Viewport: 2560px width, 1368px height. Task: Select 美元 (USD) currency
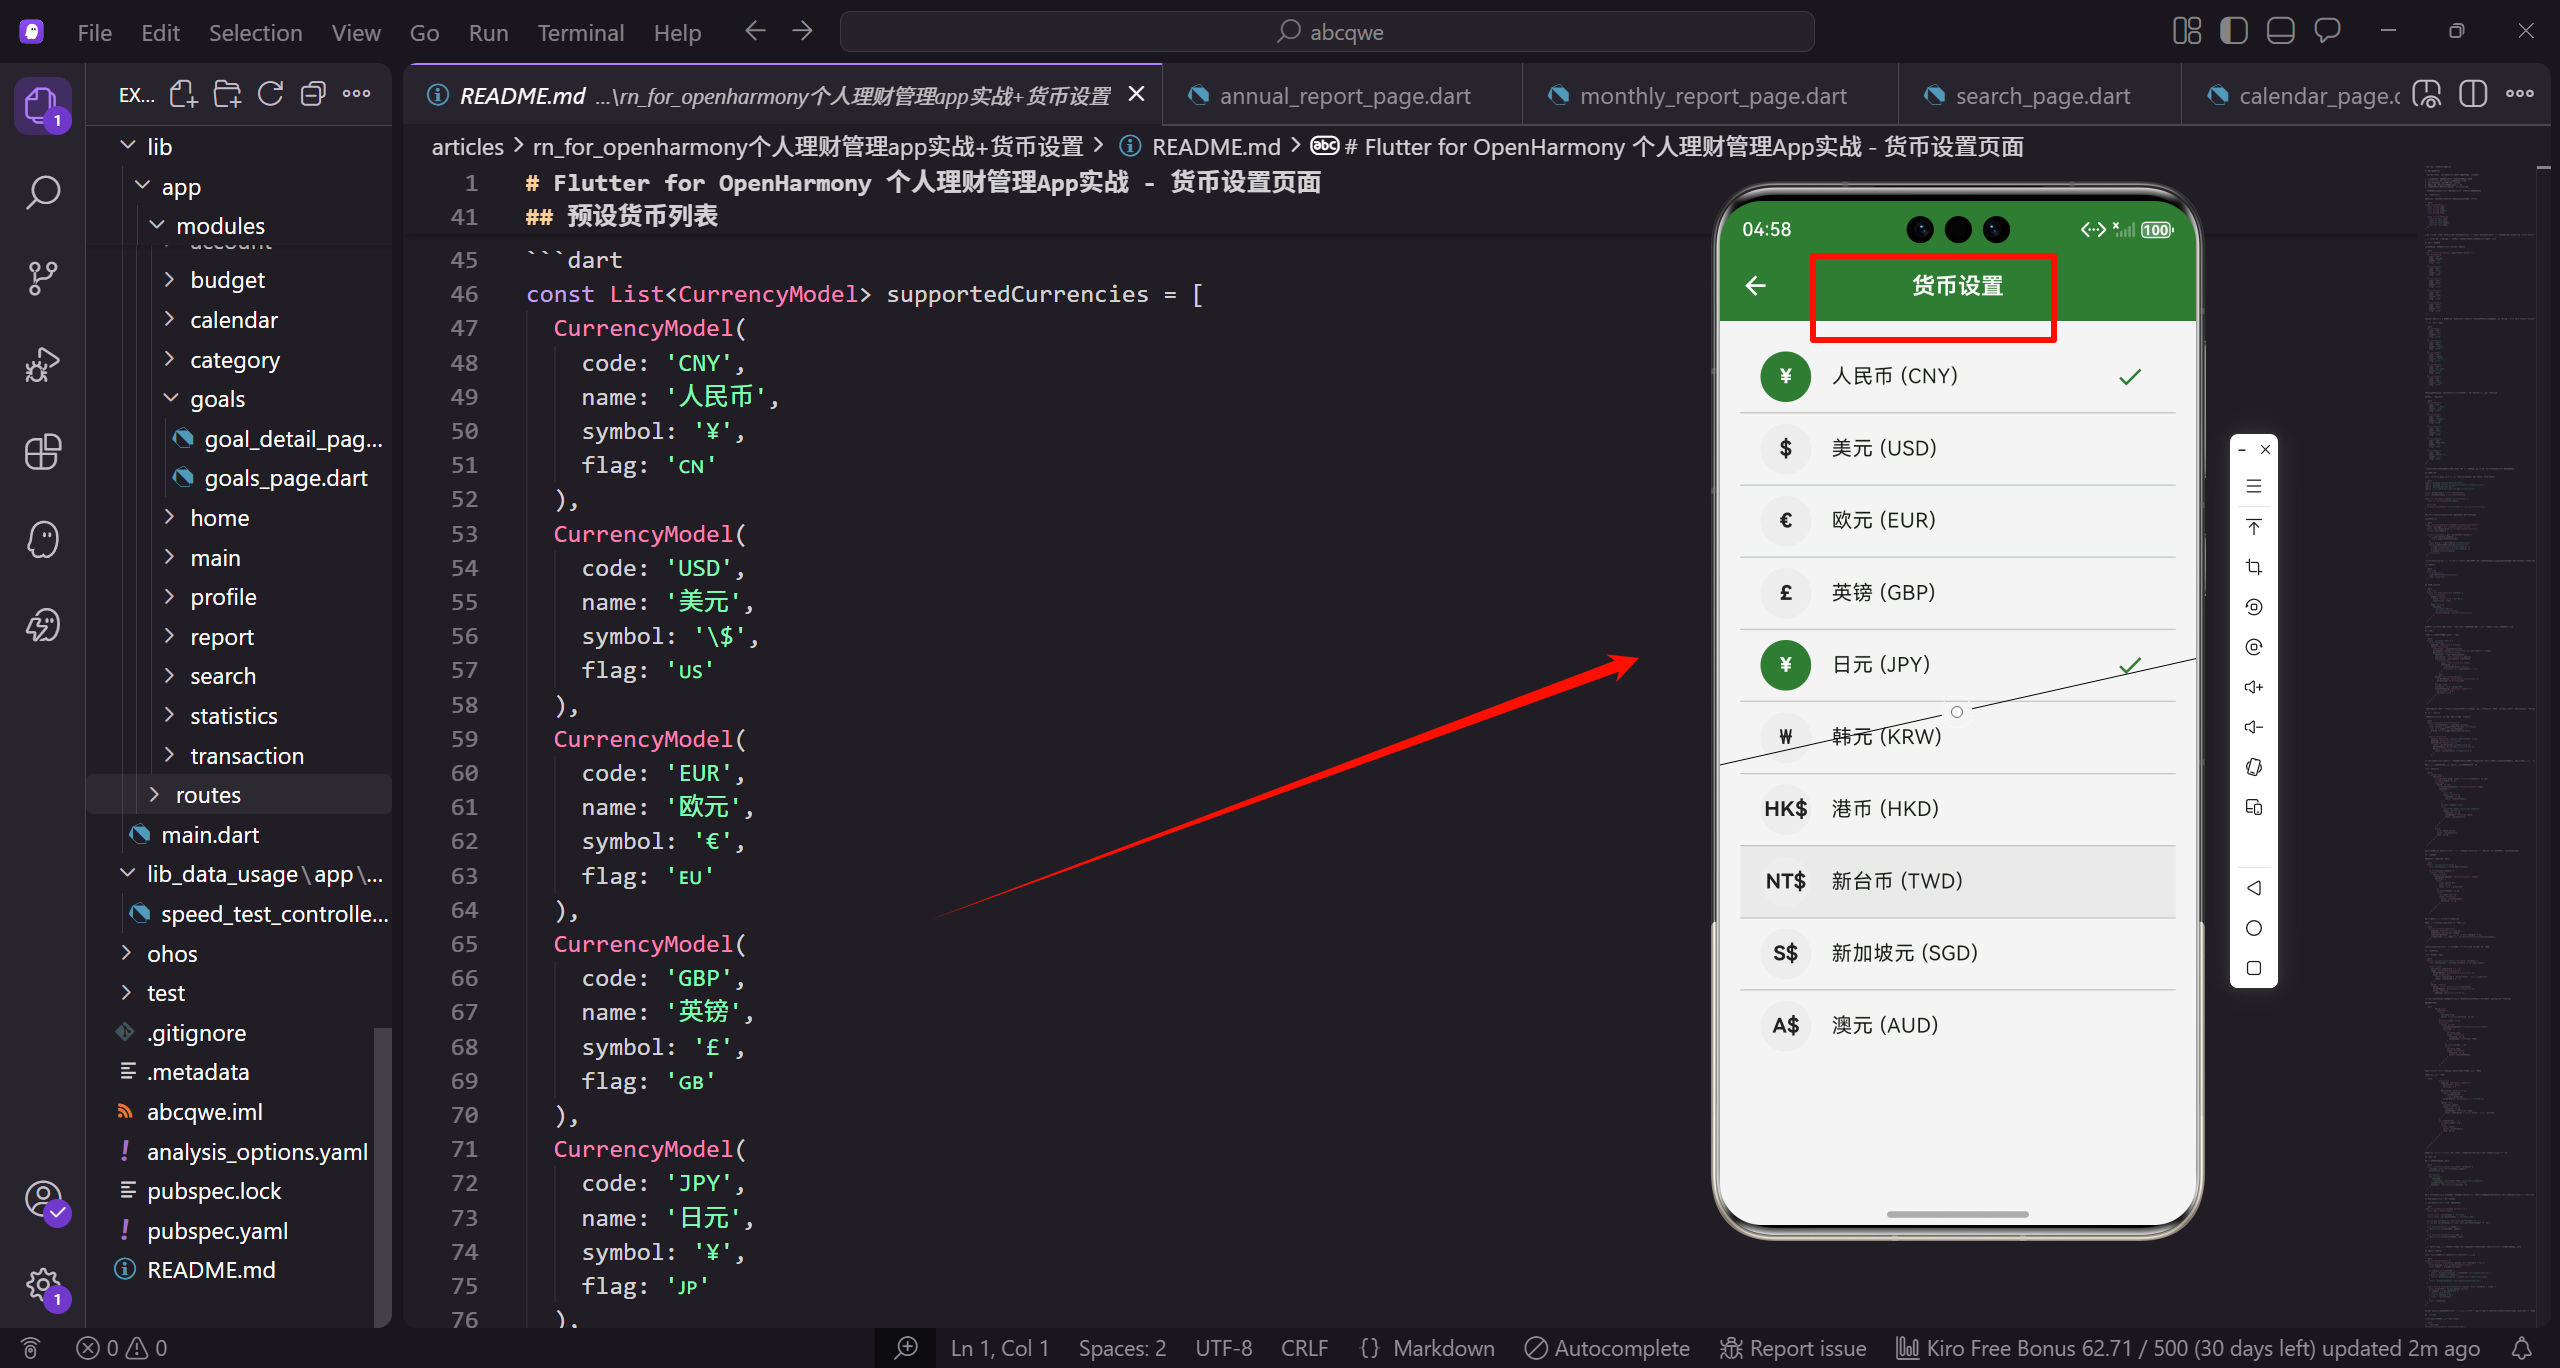point(1957,449)
